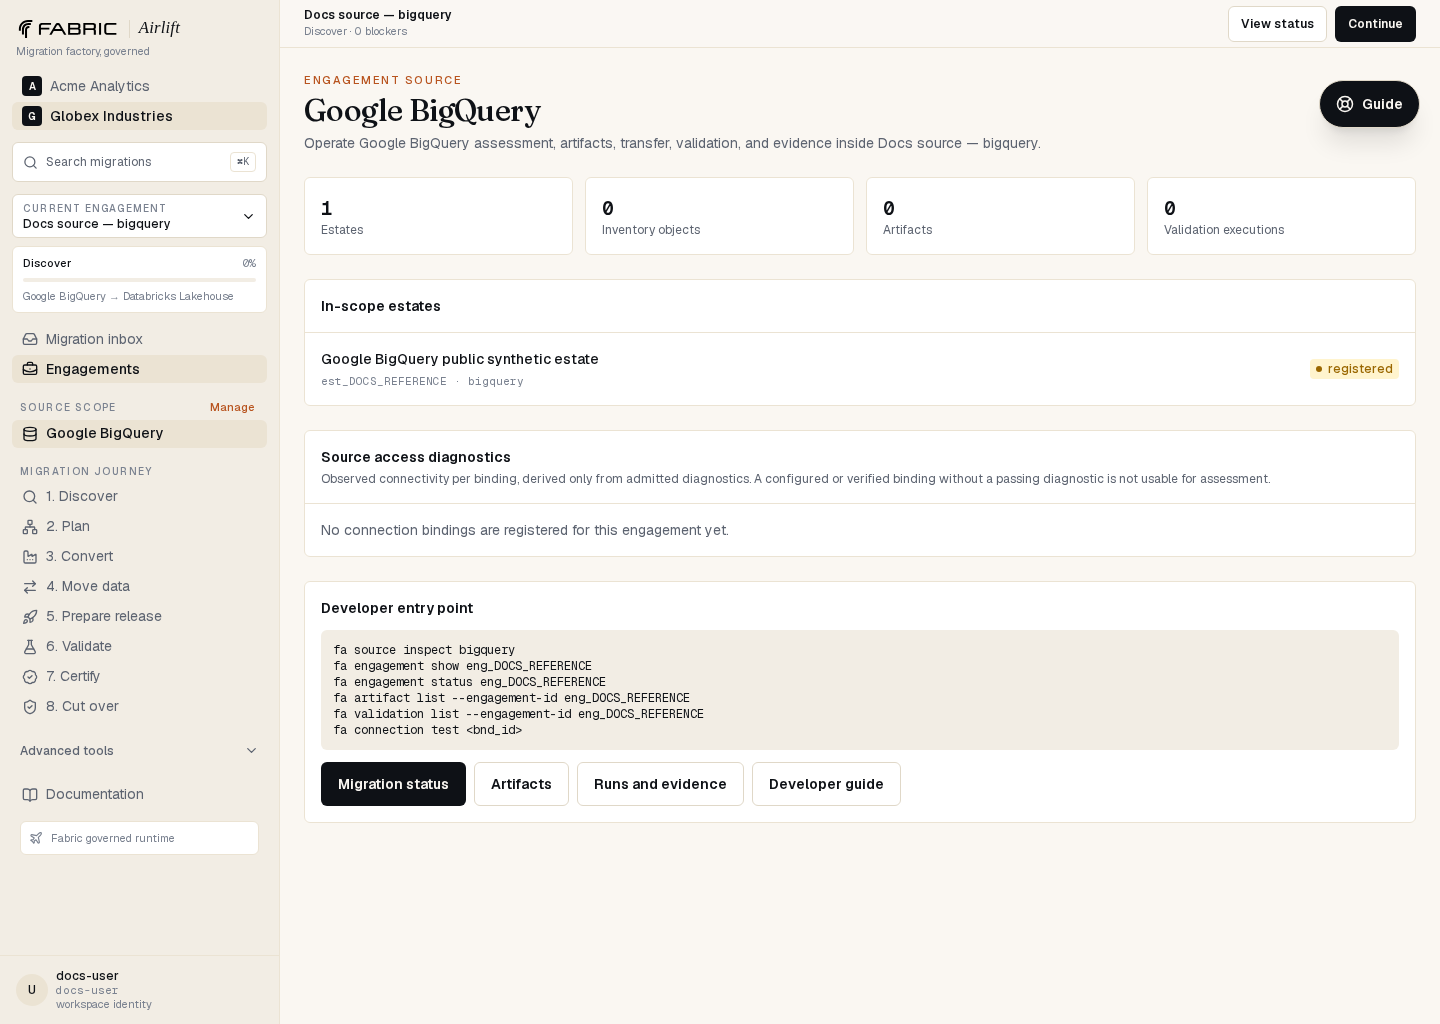Click the Convert step folder icon

click(30, 556)
